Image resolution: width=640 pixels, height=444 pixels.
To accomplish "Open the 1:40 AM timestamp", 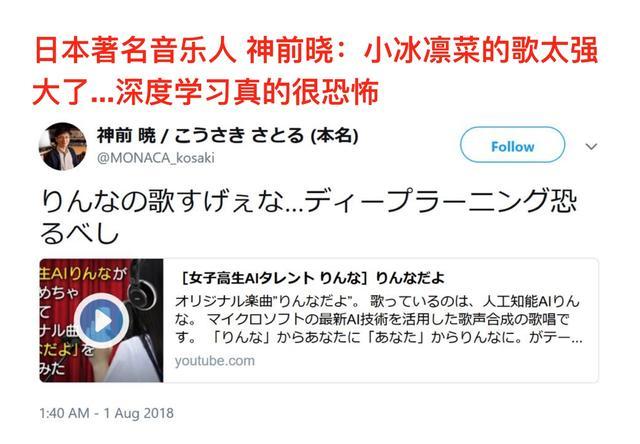I will 64,413.
